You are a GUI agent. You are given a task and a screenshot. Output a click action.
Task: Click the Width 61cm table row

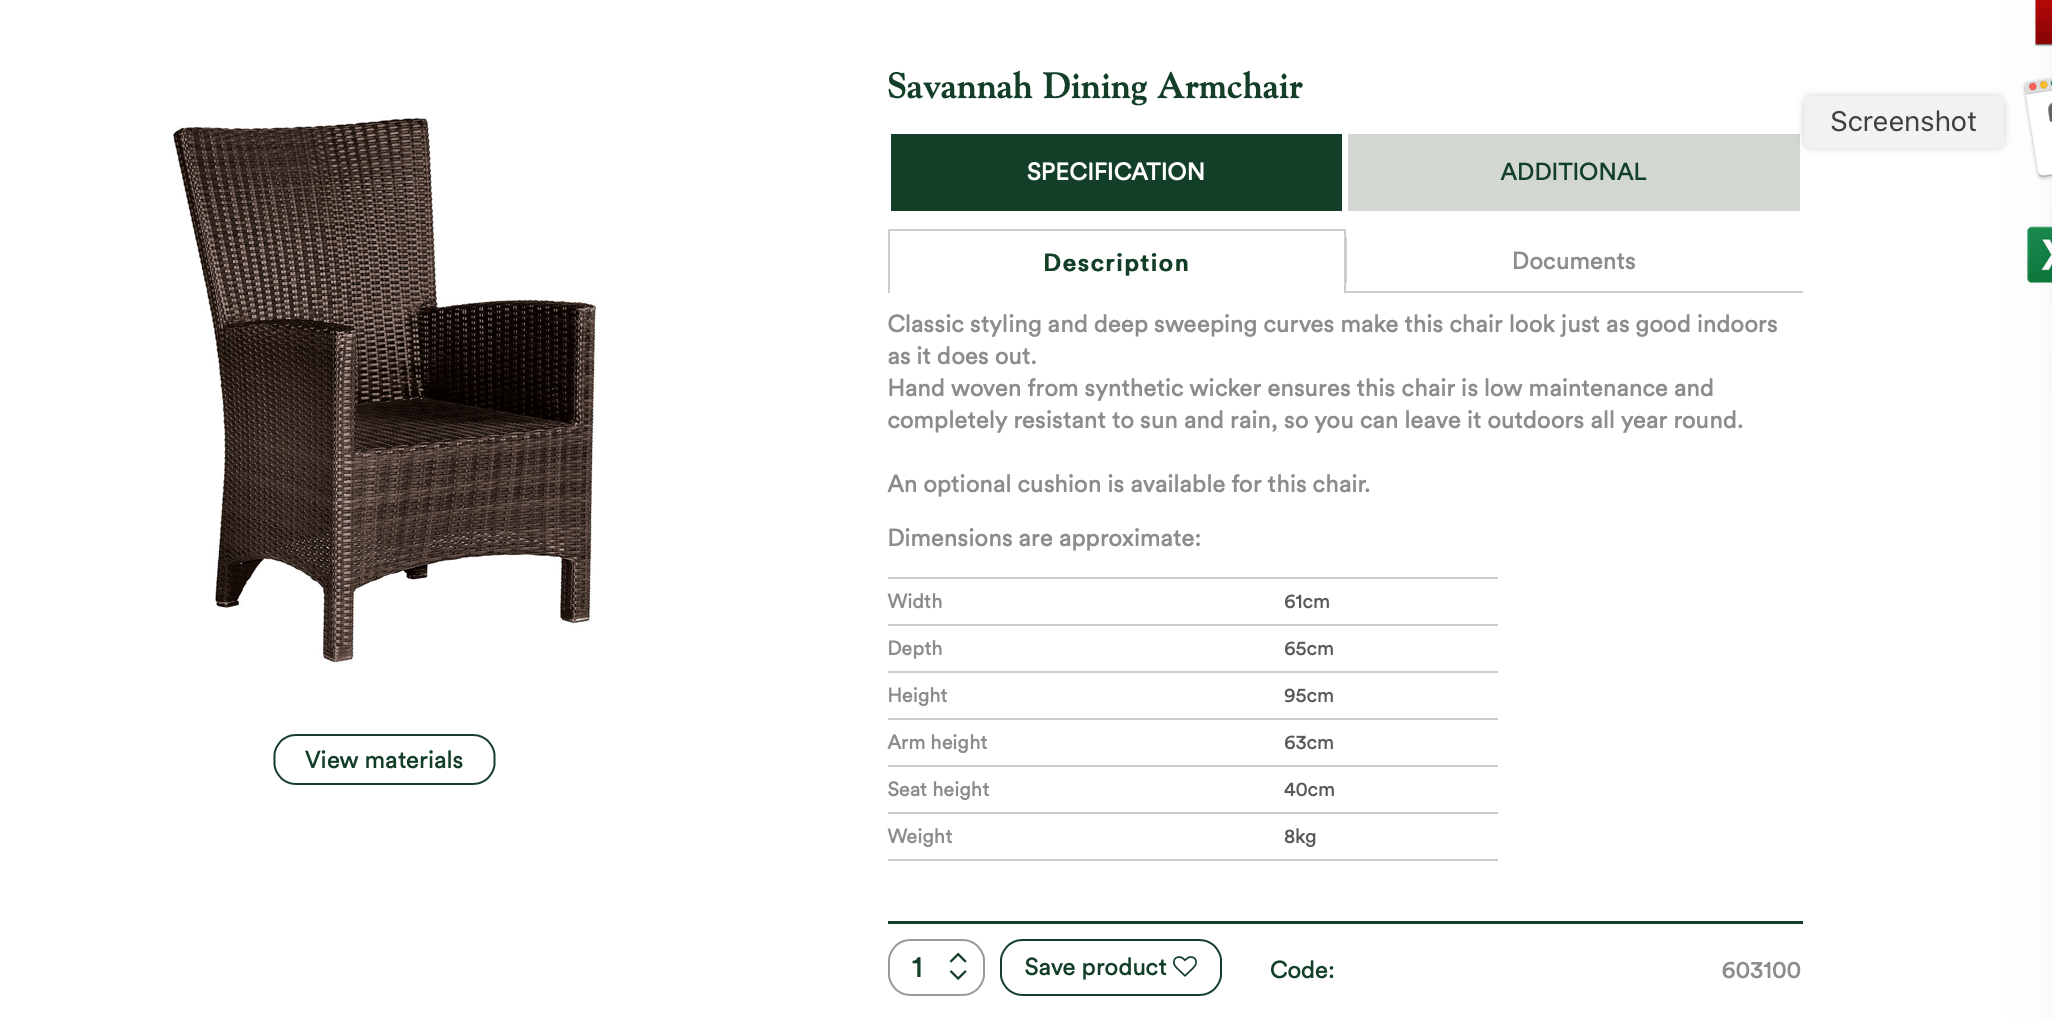(x=1193, y=602)
